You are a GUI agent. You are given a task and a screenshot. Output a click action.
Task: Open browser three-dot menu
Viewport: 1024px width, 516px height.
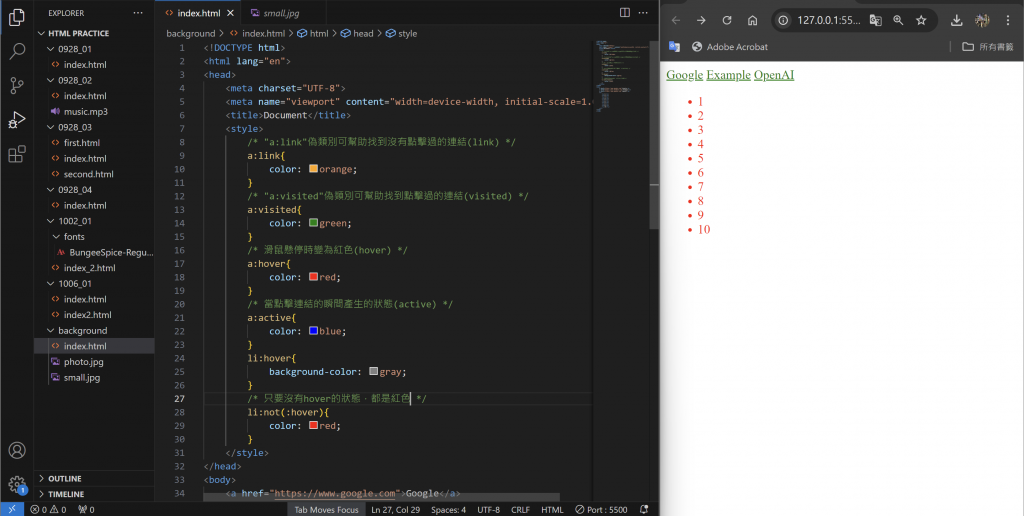point(1008,20)
